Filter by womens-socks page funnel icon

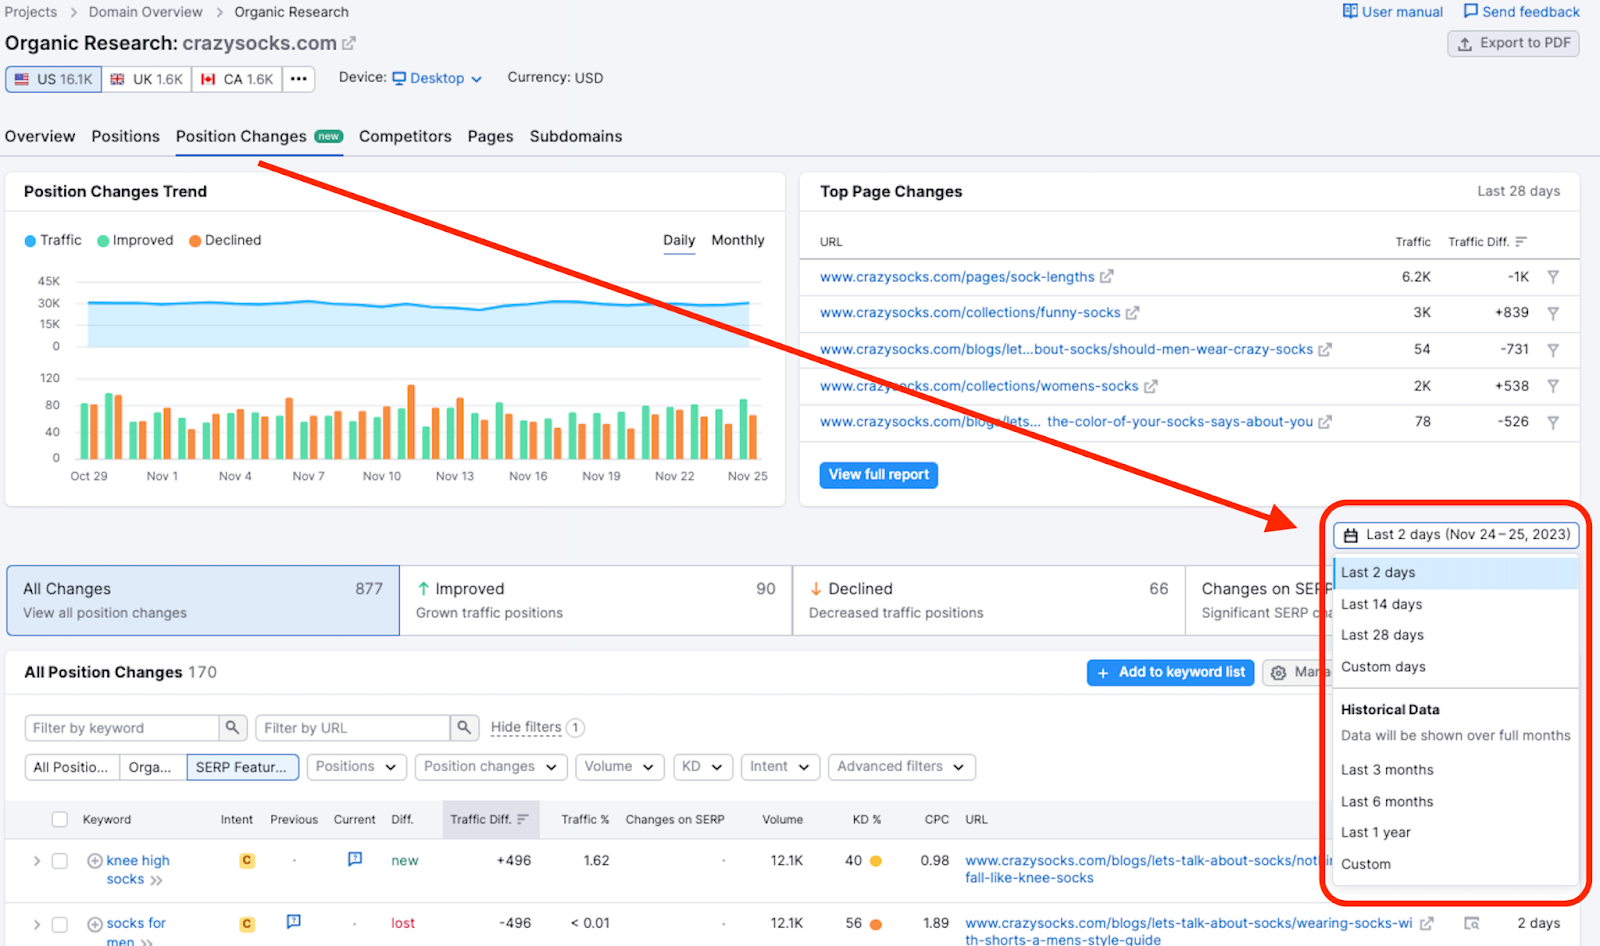(1553, 386)
